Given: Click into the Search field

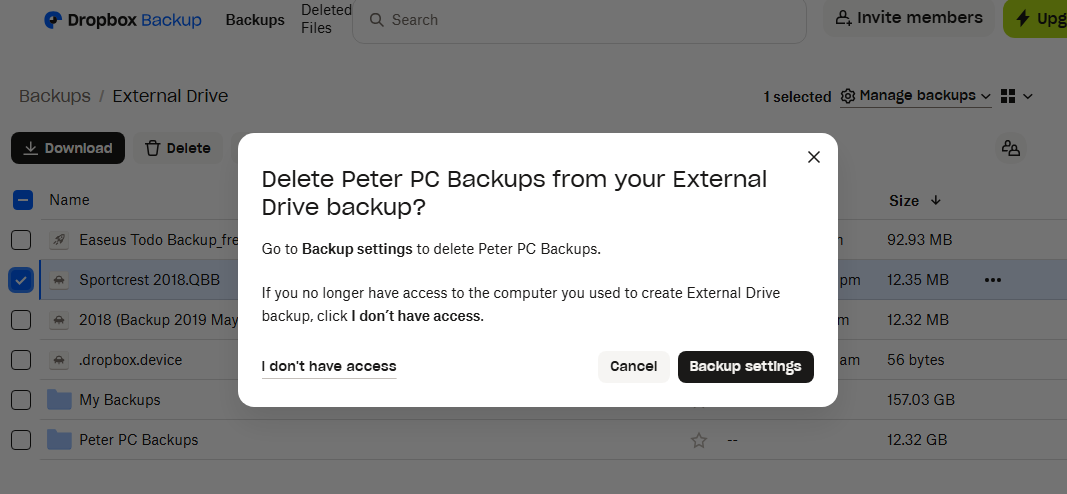Looking at the screenshot, I should point(580,20).
